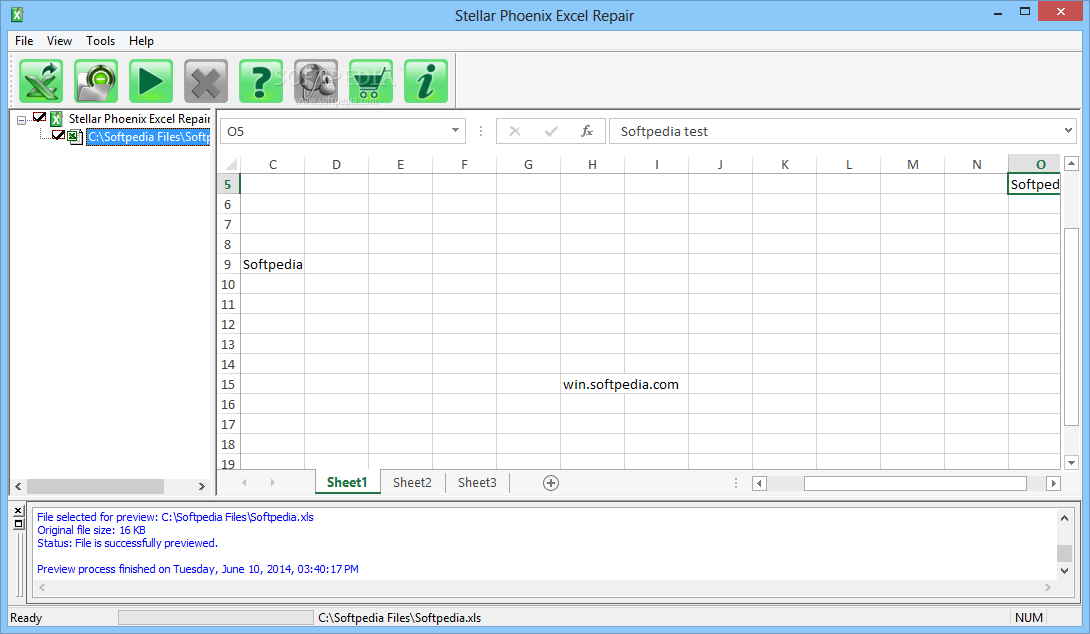The width and height of the screenshot is (1090, 634).
Task: Switch to the Sheet2 tab
Action: pos(412,482)
